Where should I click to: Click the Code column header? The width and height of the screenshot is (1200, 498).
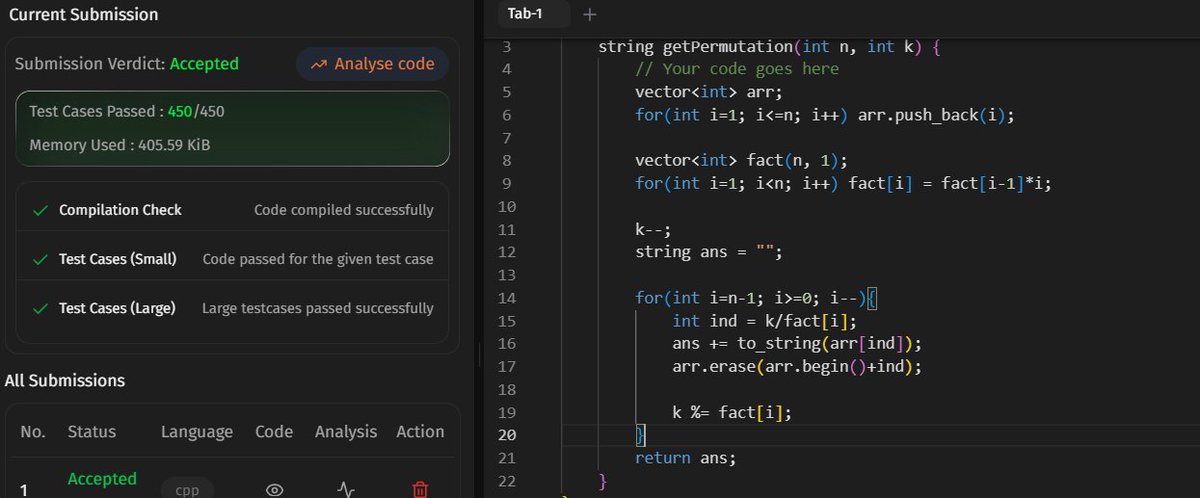[274, 432]
